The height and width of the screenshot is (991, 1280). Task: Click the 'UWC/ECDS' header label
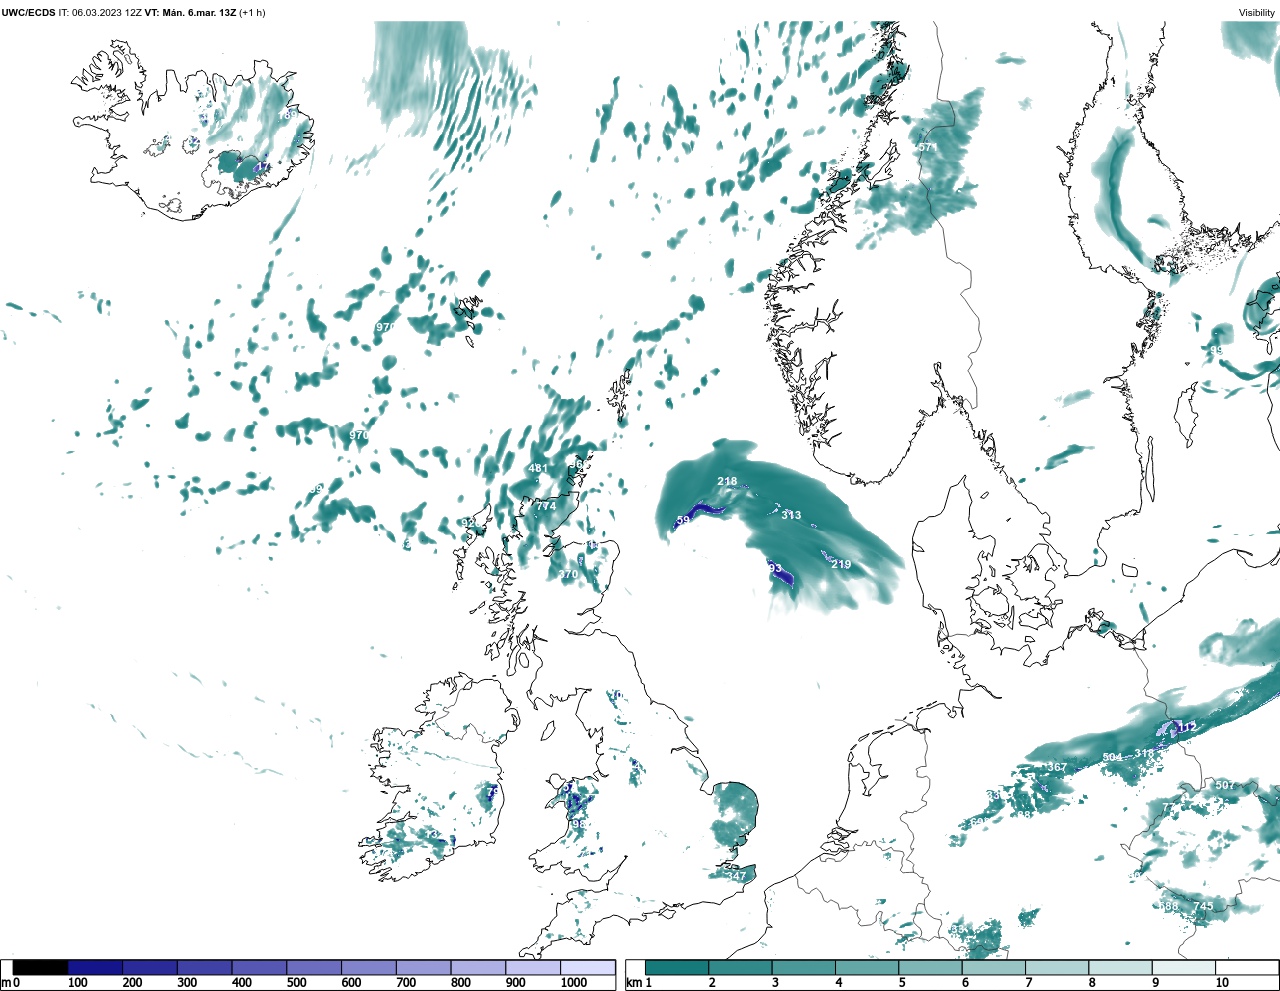[x=28, y=13]
